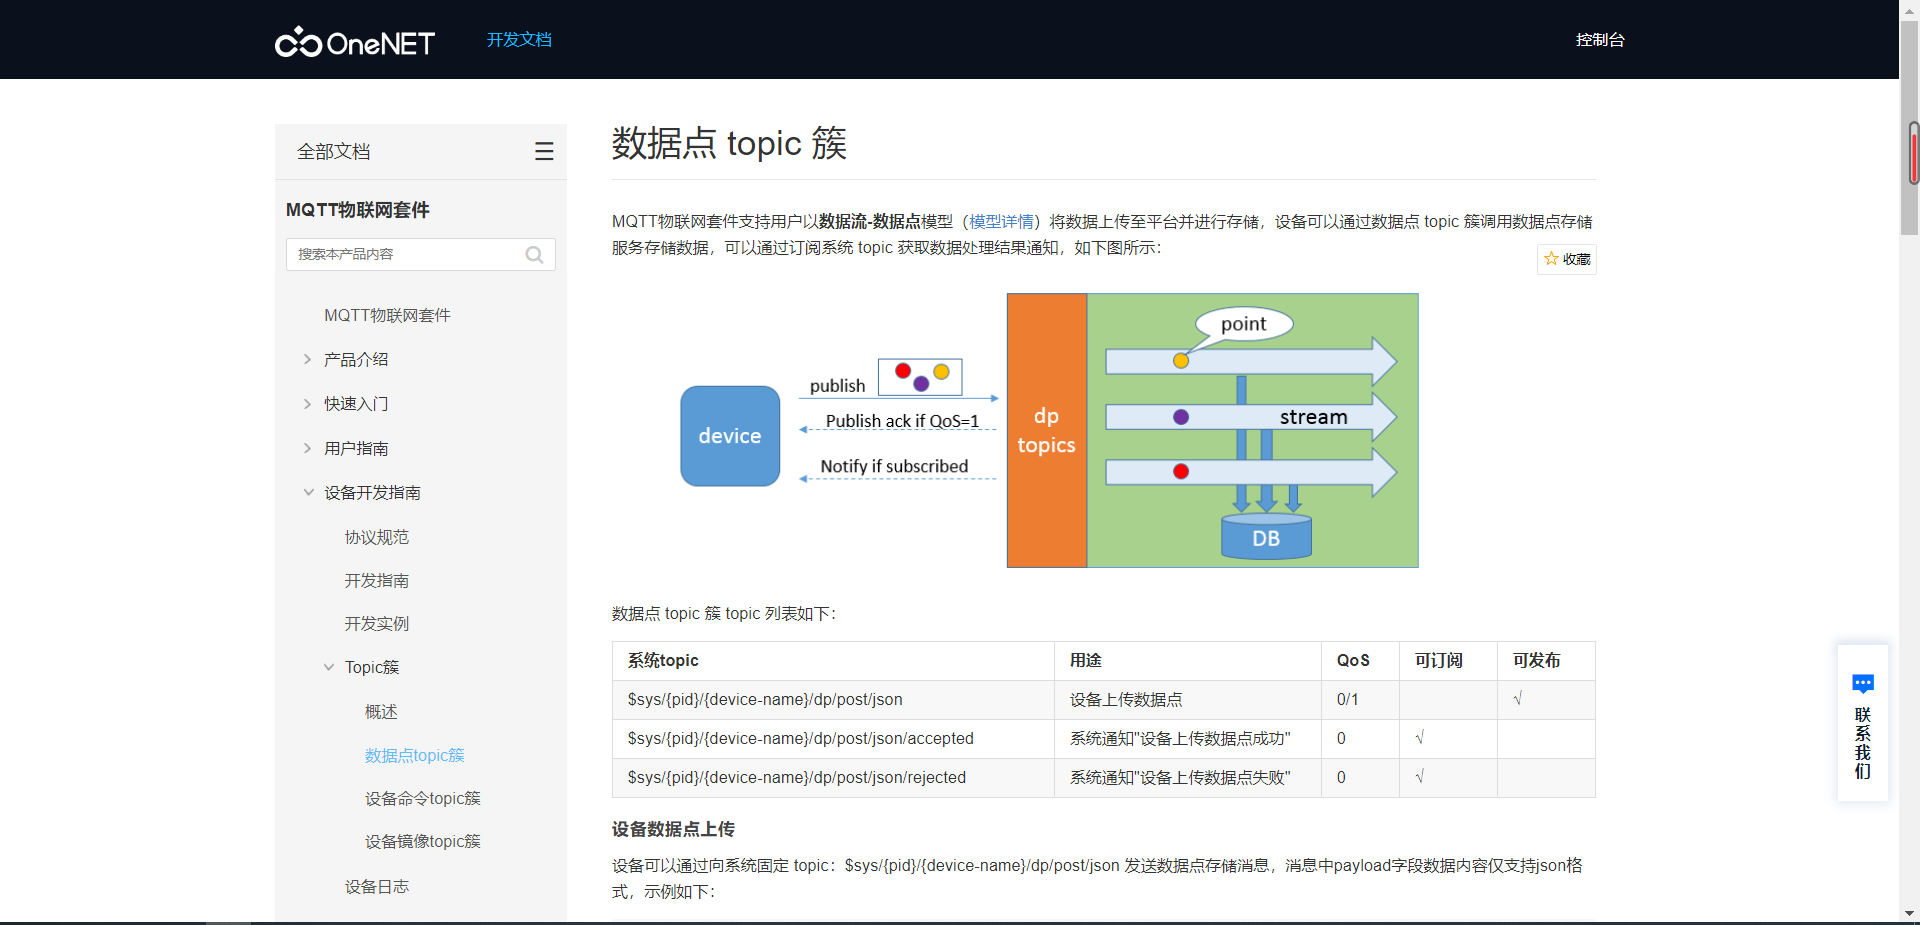Click the 搜索本产品内容 search field
Screen dimensions: 1920x925
[410, 255]
